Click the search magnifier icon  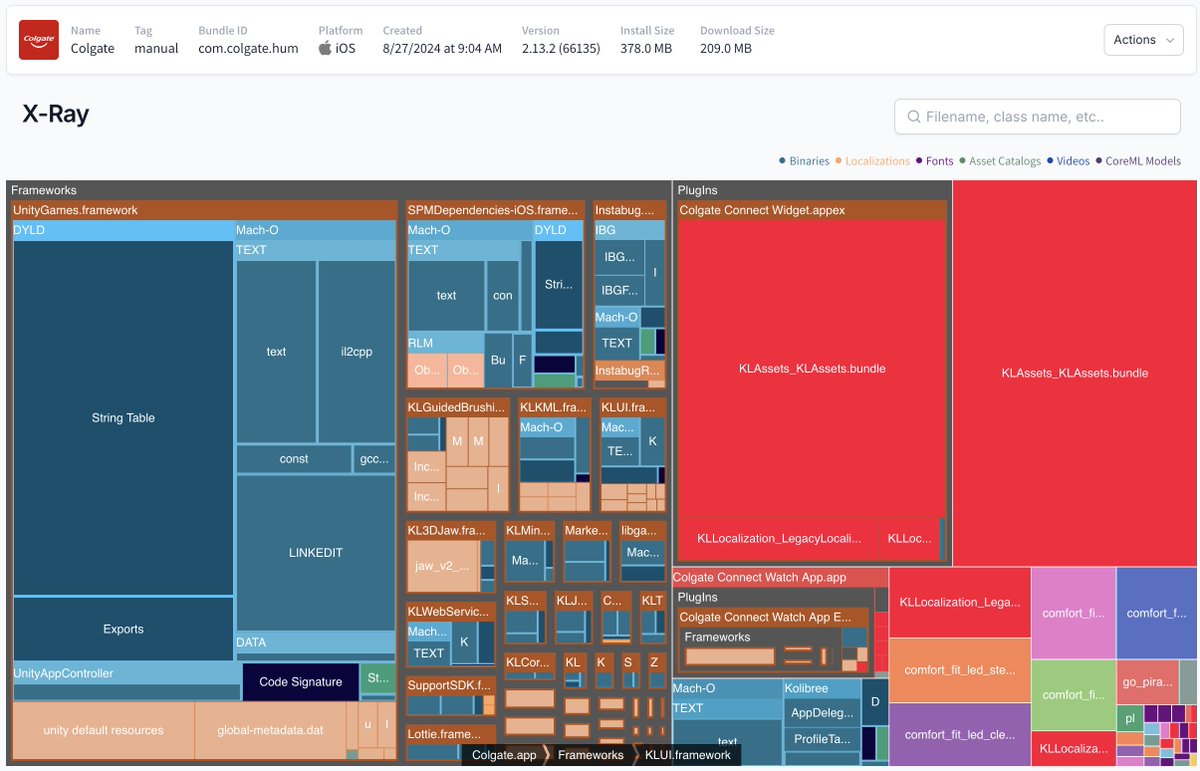[x=913, y=117]
